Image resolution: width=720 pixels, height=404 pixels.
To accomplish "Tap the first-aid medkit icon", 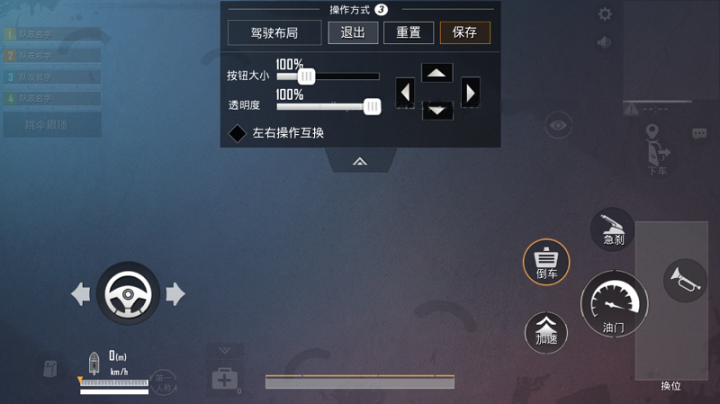I will click(x=225, y=379).
